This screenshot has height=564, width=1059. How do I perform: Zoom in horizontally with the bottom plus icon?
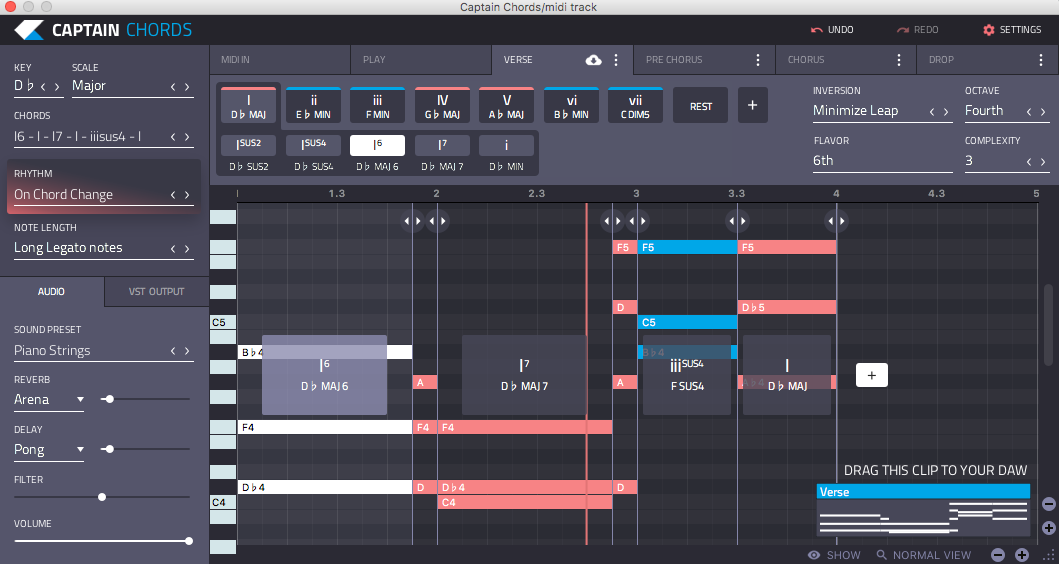(x=1021, y=555)
